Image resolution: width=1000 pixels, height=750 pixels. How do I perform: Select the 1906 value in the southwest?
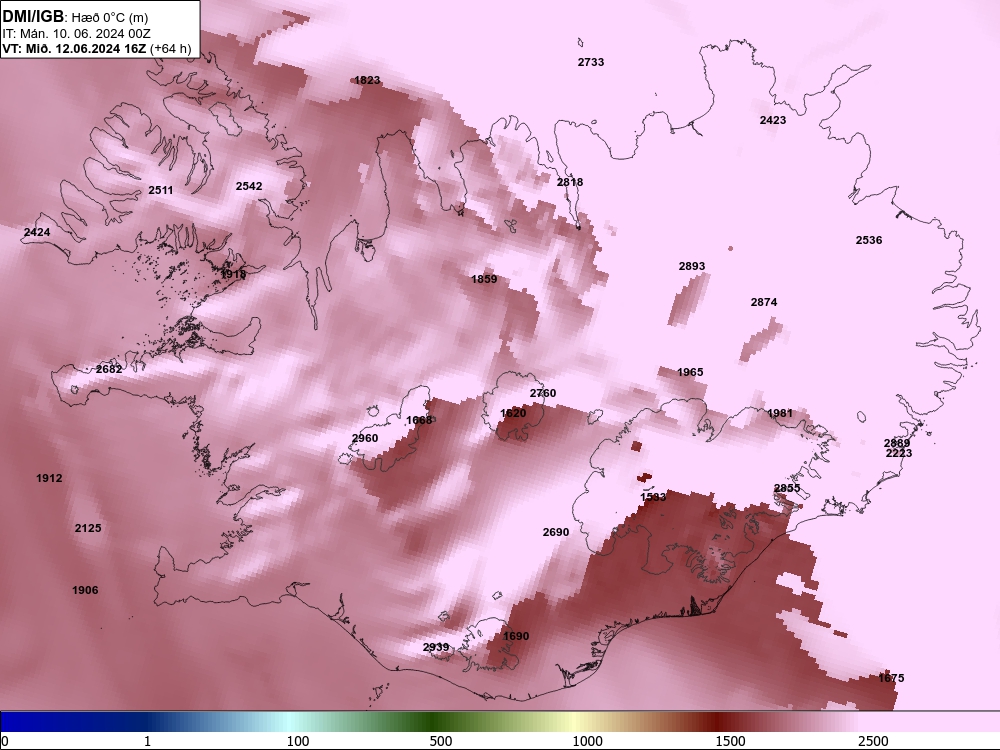click(85, 590)
